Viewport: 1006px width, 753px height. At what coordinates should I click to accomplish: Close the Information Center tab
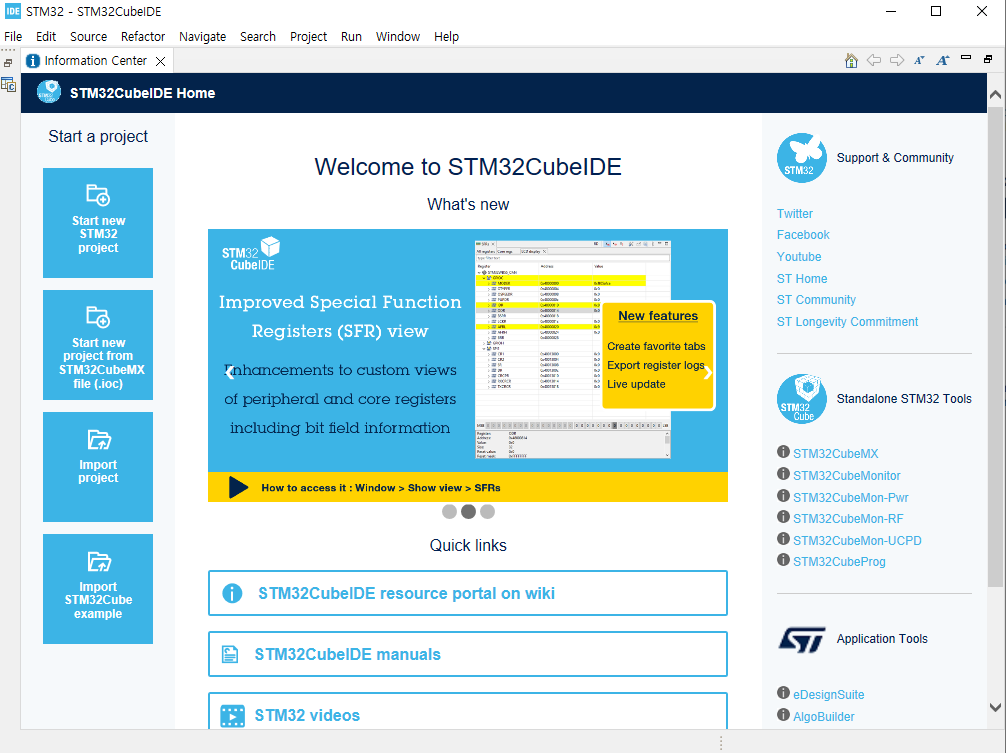[x=160, y=61]
